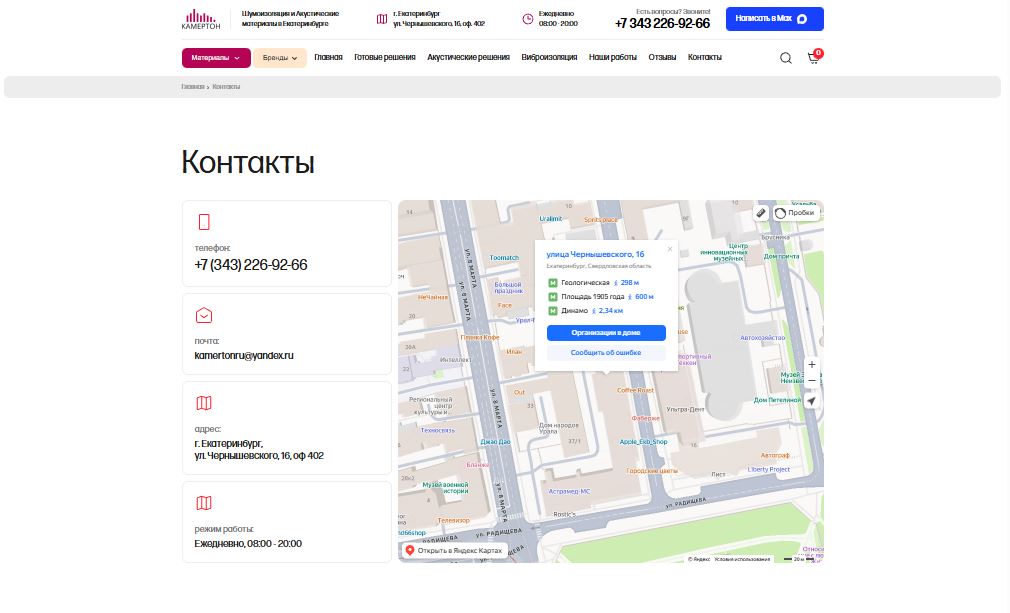Image resolution: width=1010 pixels, height=613 pixels.
Task: Call header phone +7 343 226-92-66
Action: (x=662, y=23)
